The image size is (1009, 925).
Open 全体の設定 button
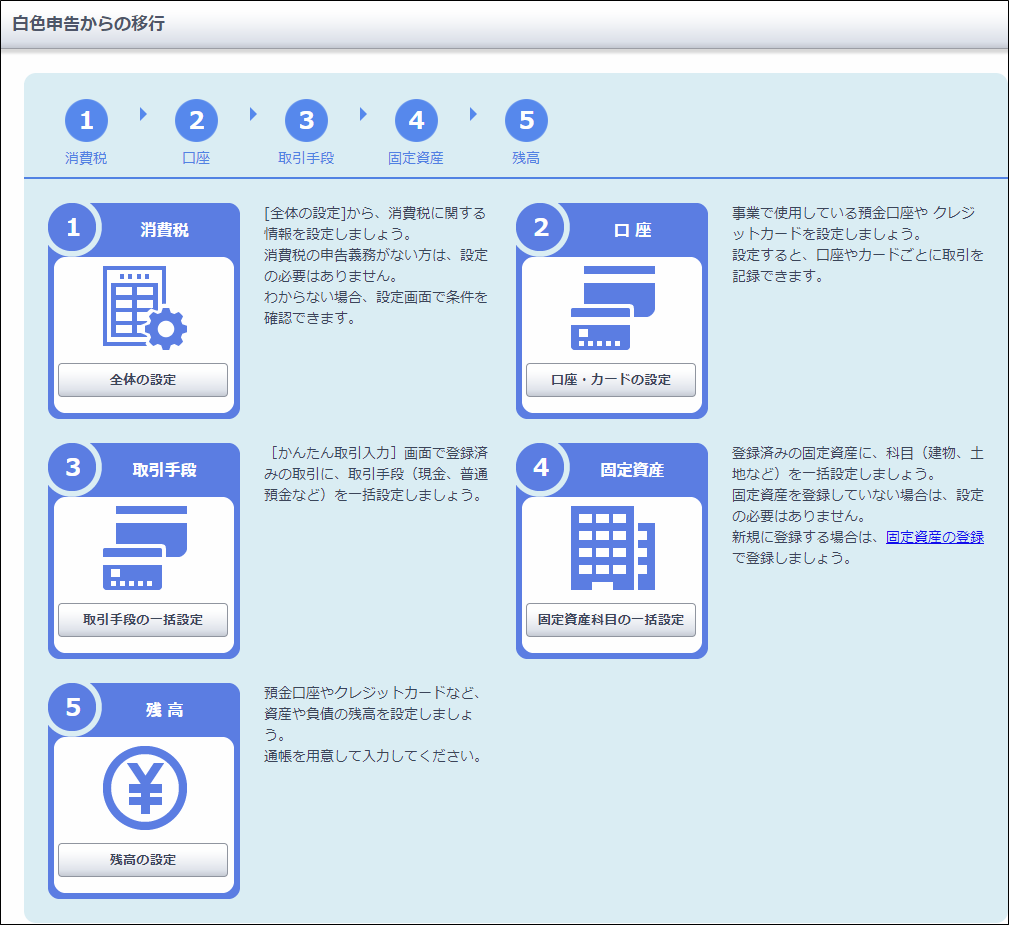coord(143,380)
